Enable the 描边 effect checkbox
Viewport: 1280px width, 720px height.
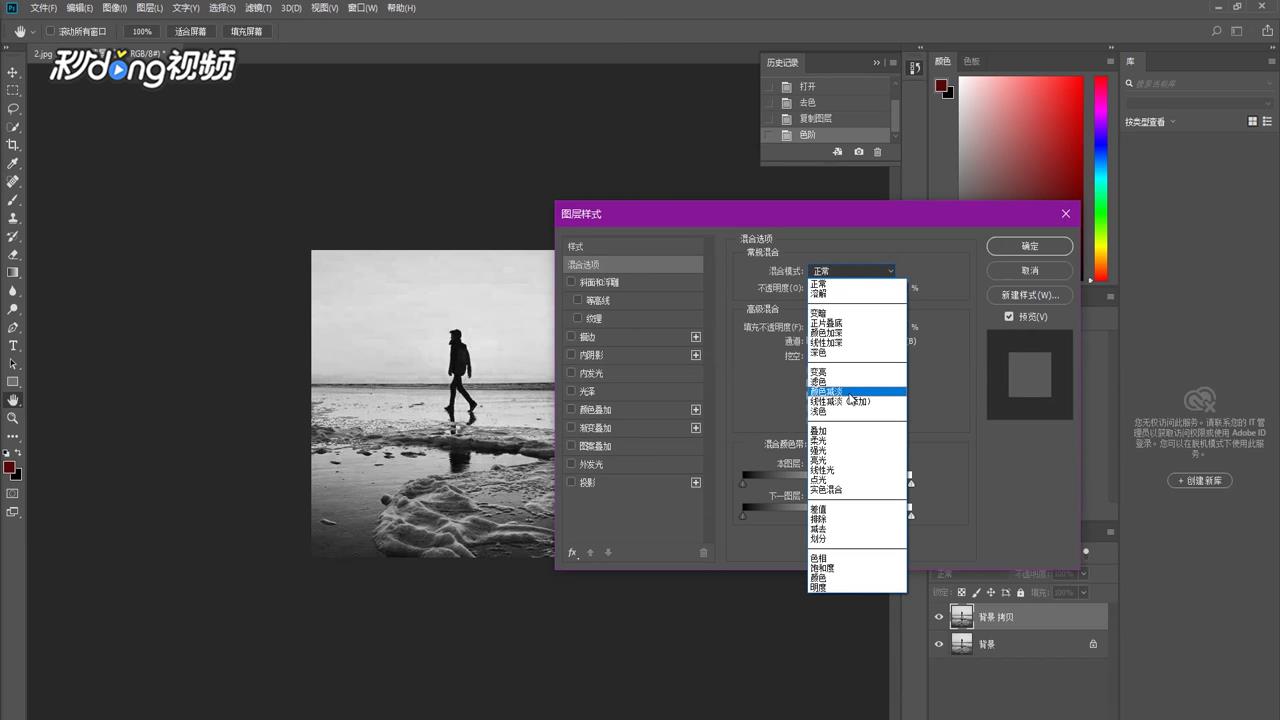(x=571, y=336)
